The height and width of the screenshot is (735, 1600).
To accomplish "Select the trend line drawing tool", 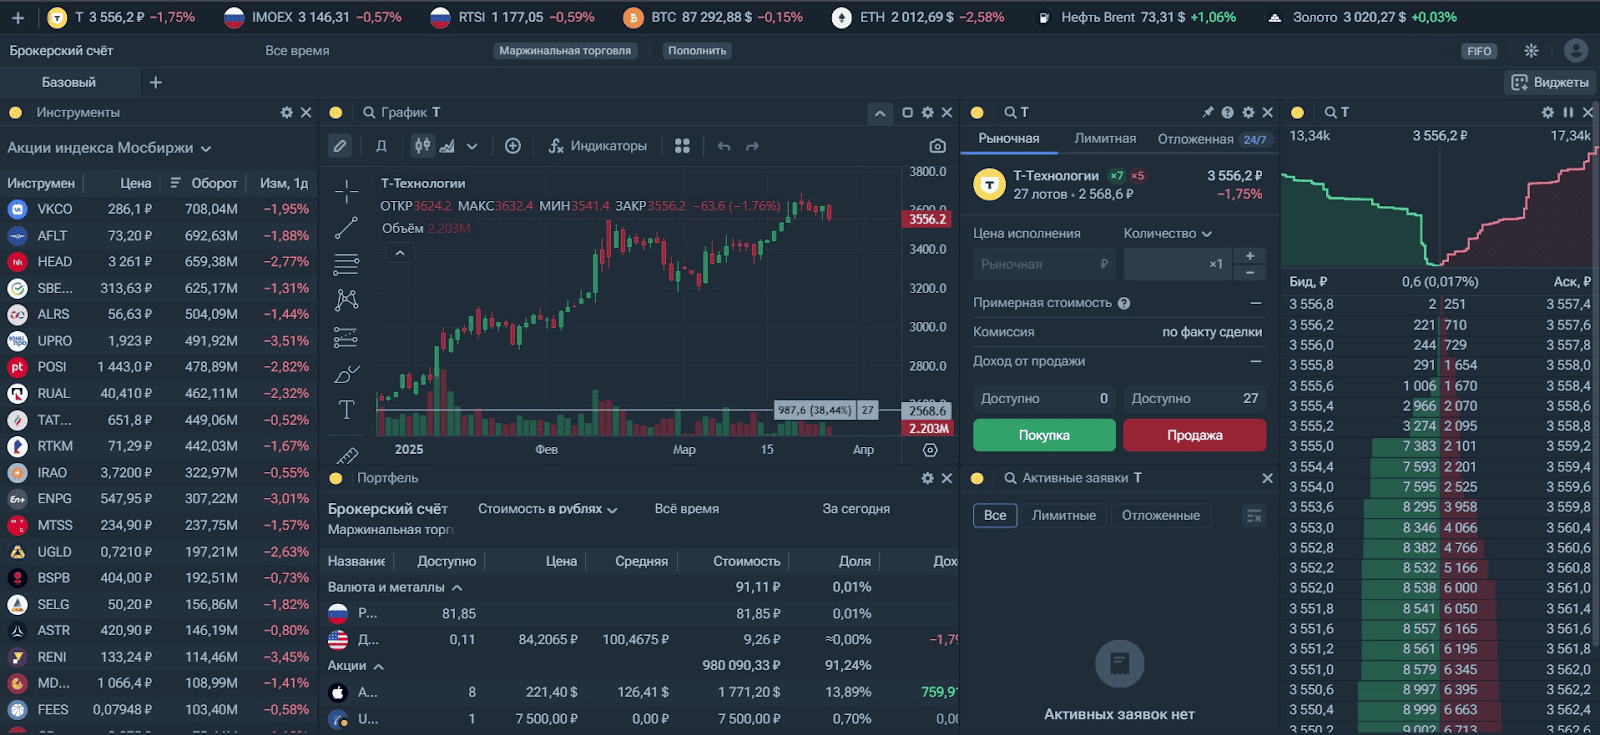I will click(347, 228).
